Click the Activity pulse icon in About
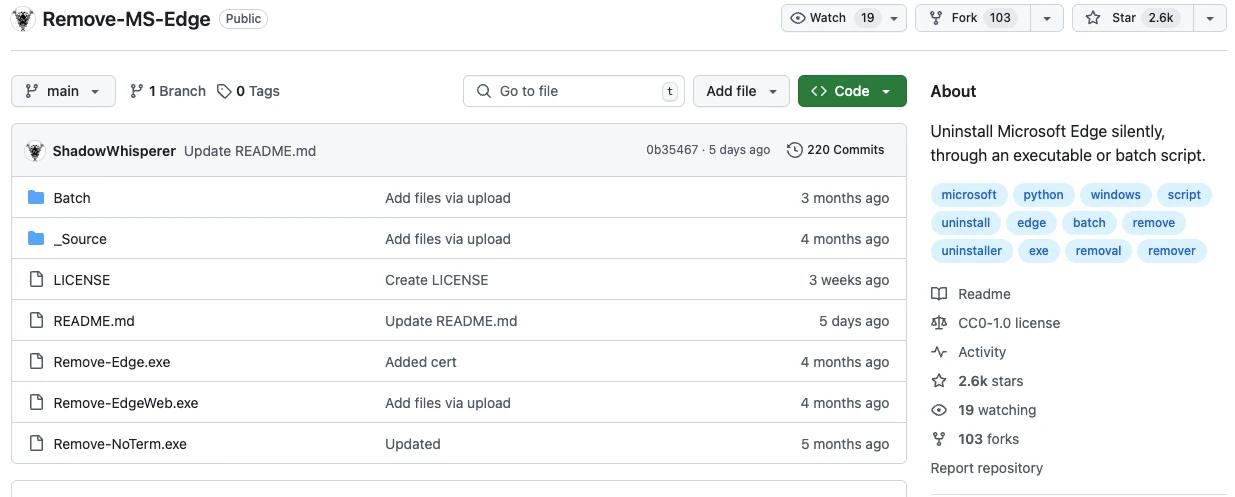 [x=938, y=352]
